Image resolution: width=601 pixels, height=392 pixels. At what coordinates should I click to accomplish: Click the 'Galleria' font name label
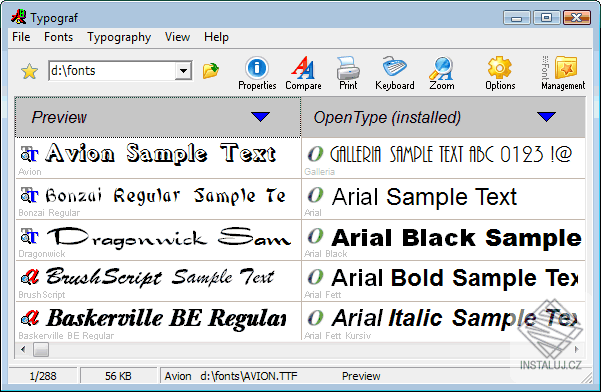[x=319, y=172]
